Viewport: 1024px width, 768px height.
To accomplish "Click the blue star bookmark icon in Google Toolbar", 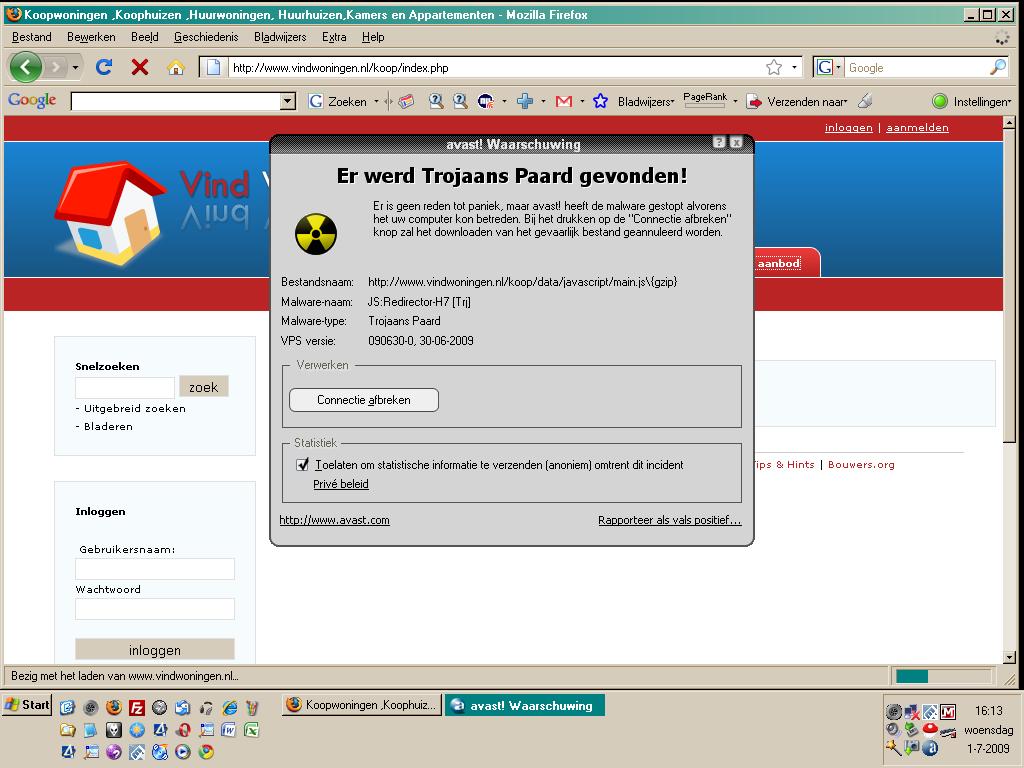I will coord(600,101).
